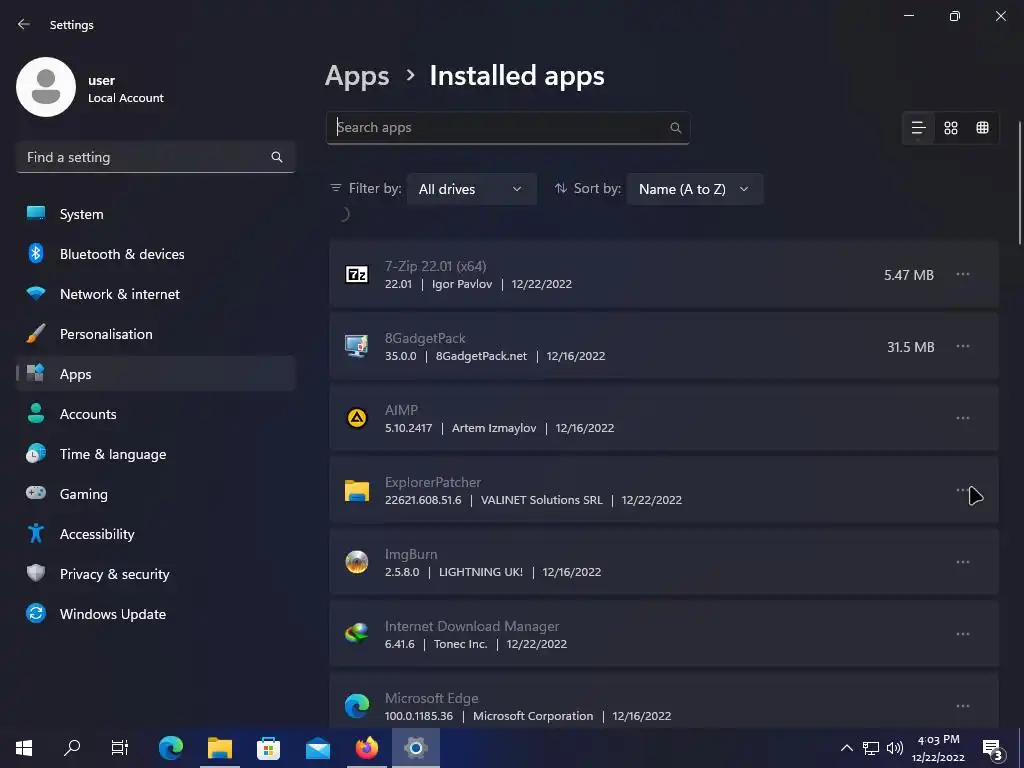
Task: Click the search icon in Search apps
Action: (x=675, y=128)
